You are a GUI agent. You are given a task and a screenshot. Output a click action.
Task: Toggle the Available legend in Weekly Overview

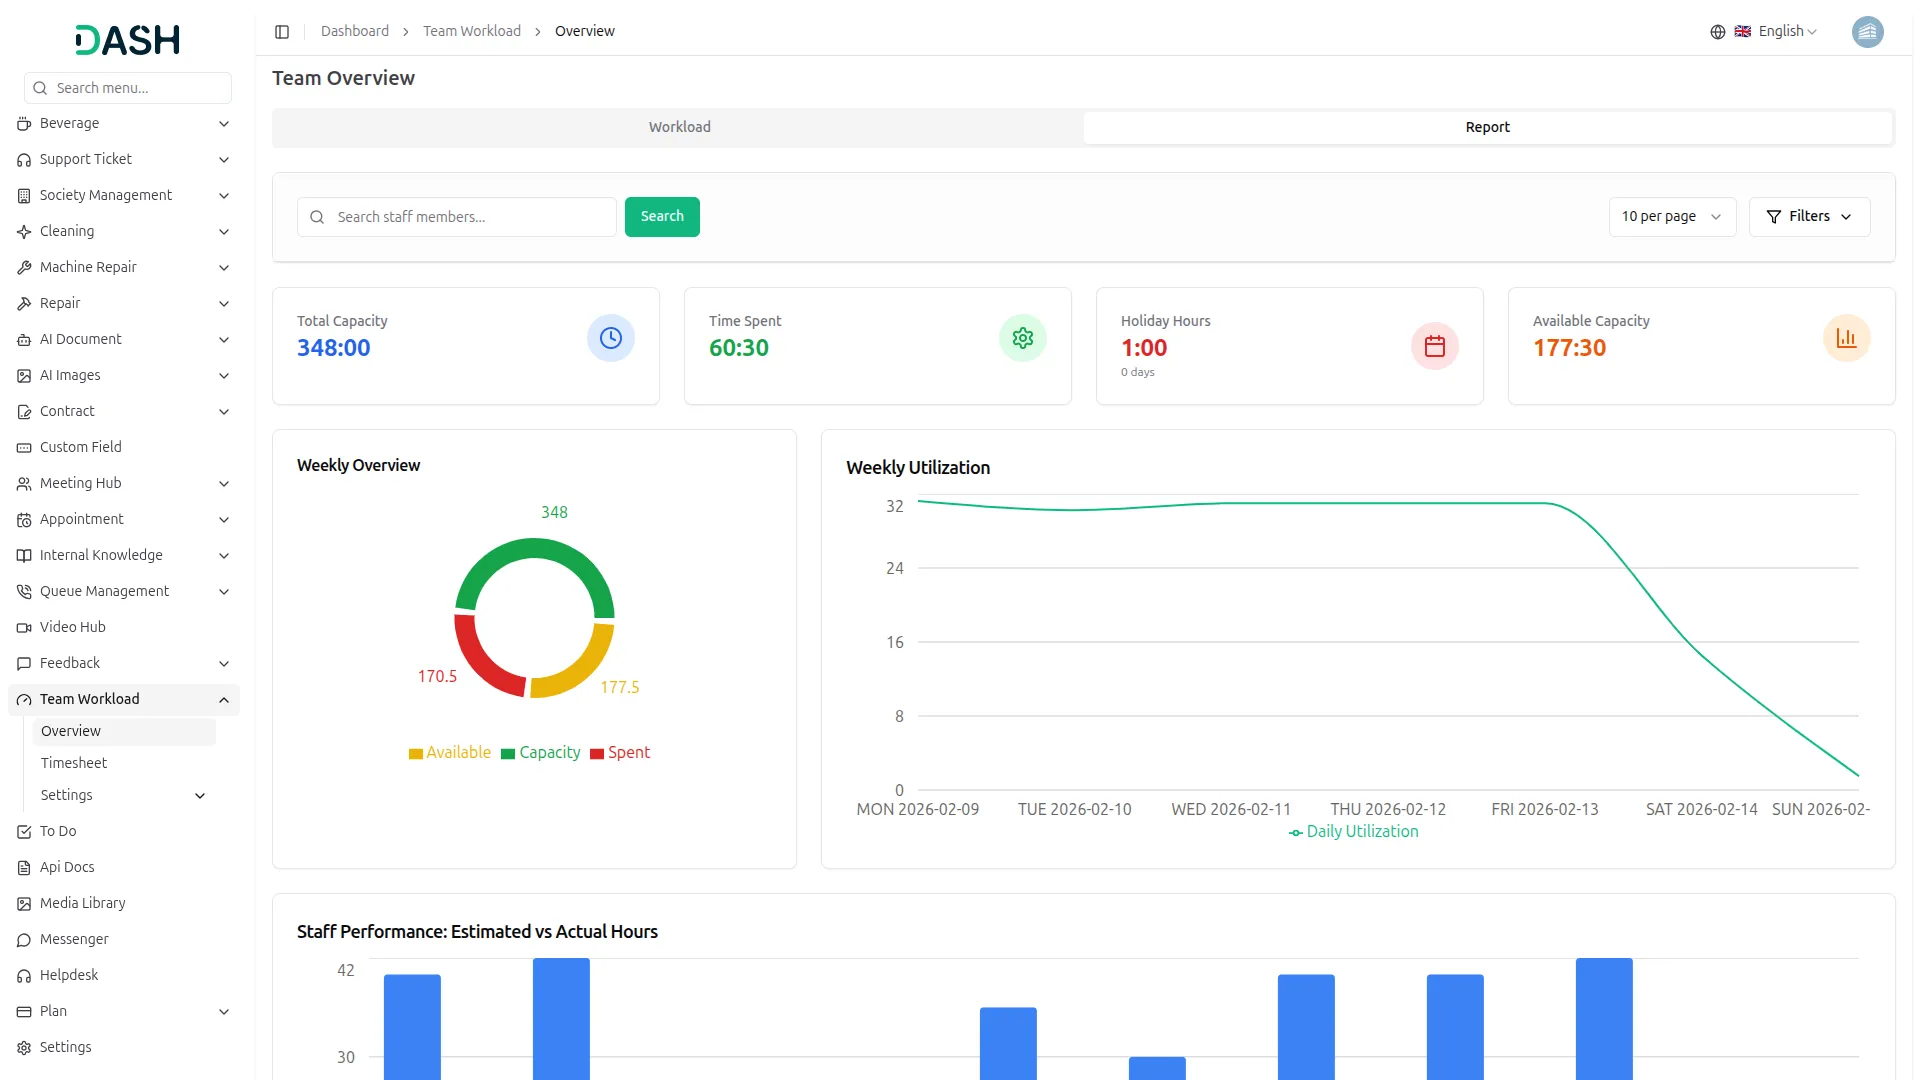pyautogui.click(x=450, y=753)
